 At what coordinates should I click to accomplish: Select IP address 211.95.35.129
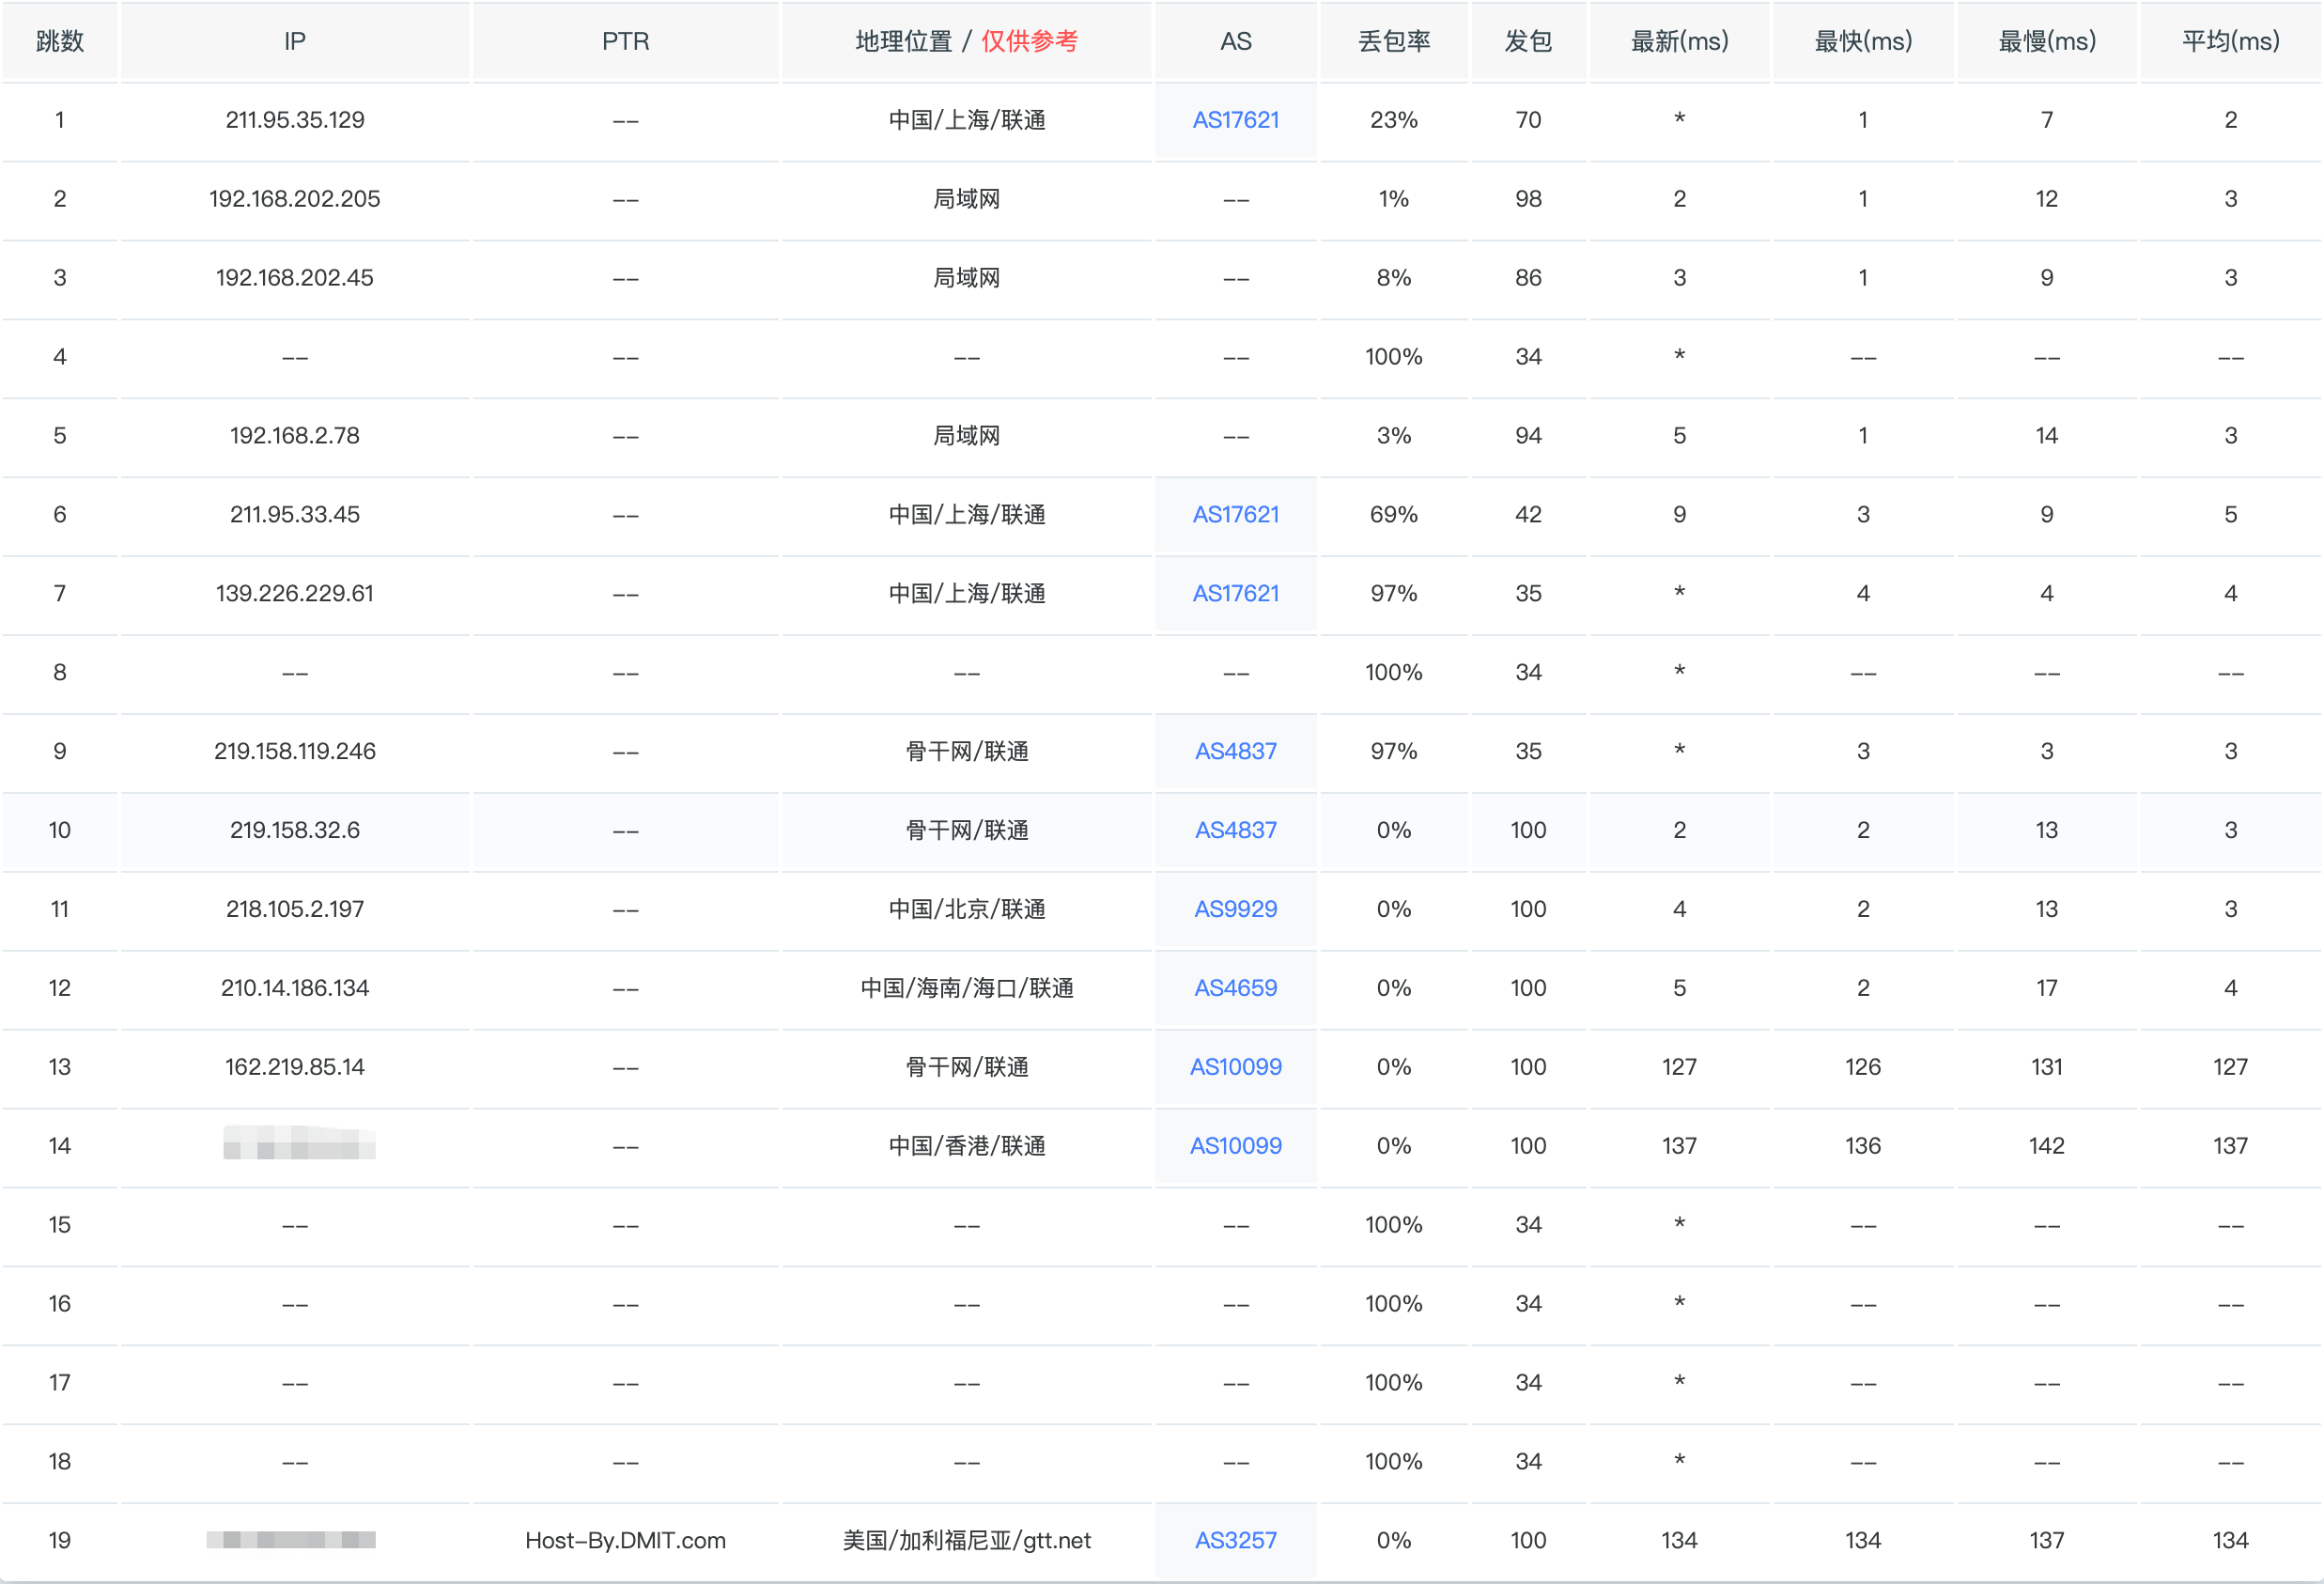[295, 120]
